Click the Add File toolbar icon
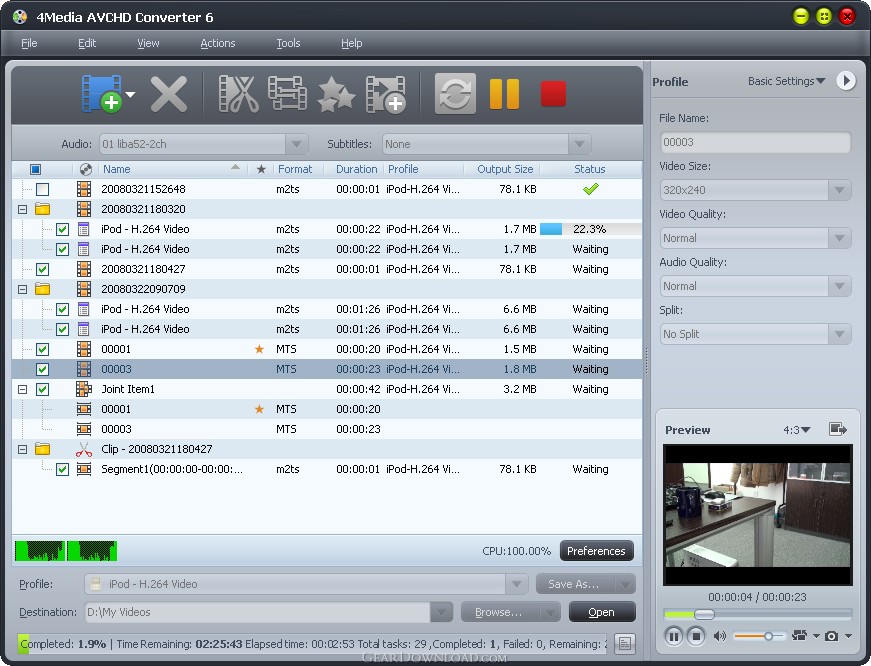 pyautogui.click(x=102, y=93)
